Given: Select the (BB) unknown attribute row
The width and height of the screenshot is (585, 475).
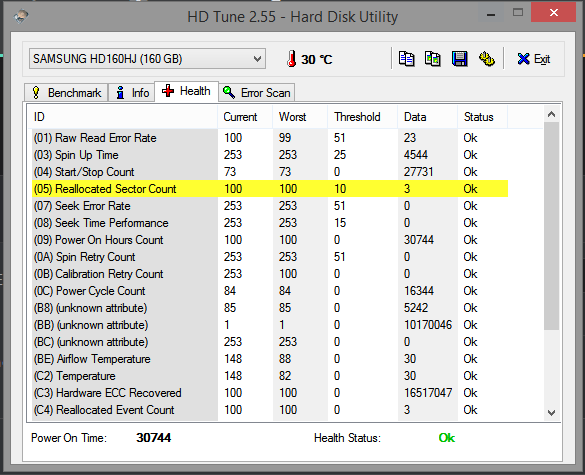Looking at the screenshot, I should (x=270, y=325).
